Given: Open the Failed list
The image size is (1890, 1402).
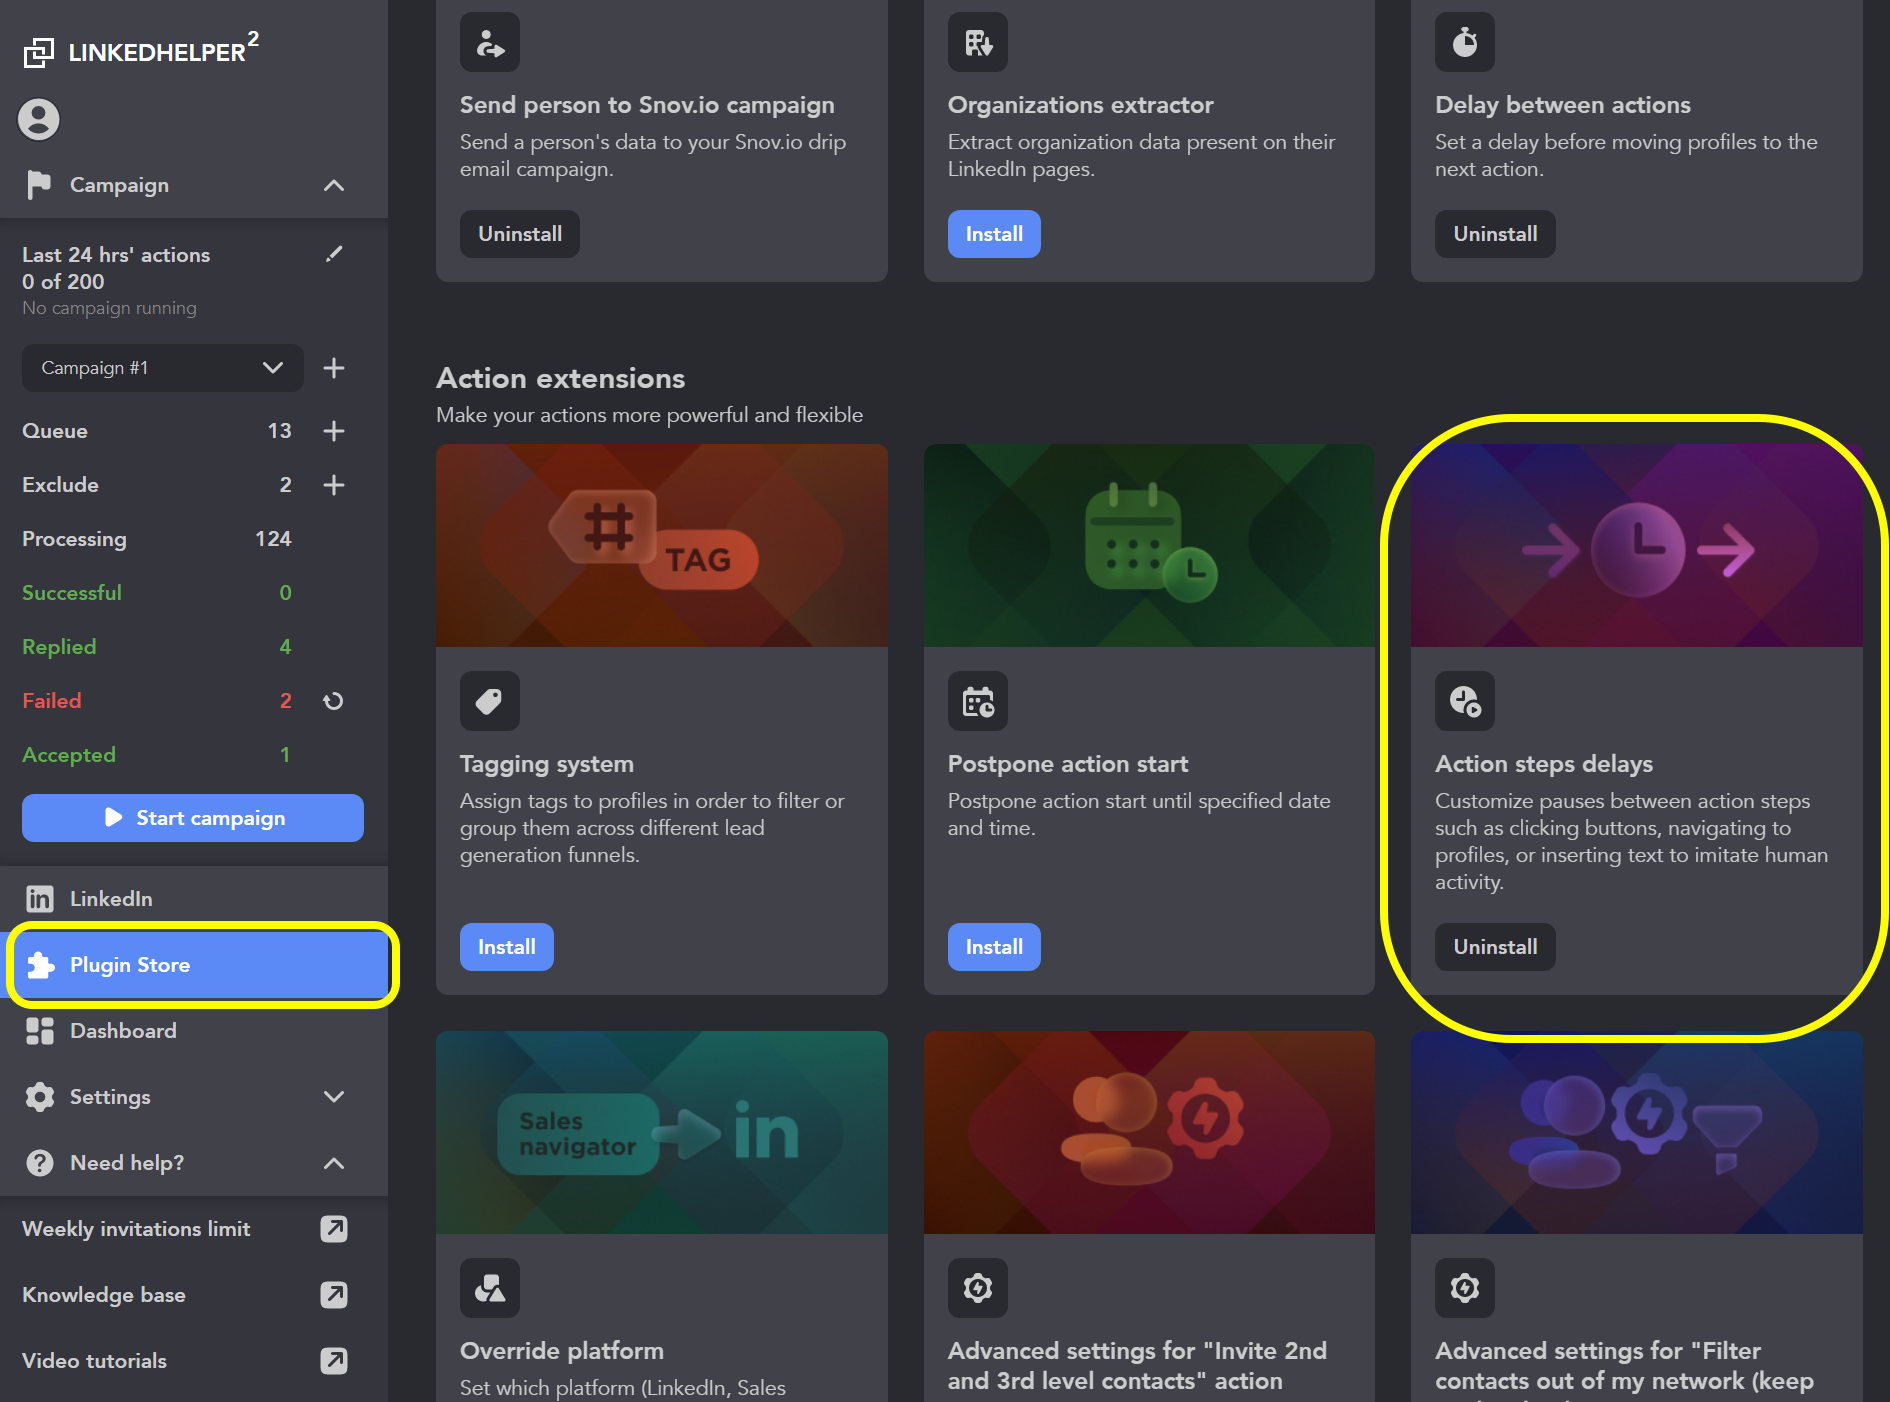Looking at the screenshot, I should (156, 701).
